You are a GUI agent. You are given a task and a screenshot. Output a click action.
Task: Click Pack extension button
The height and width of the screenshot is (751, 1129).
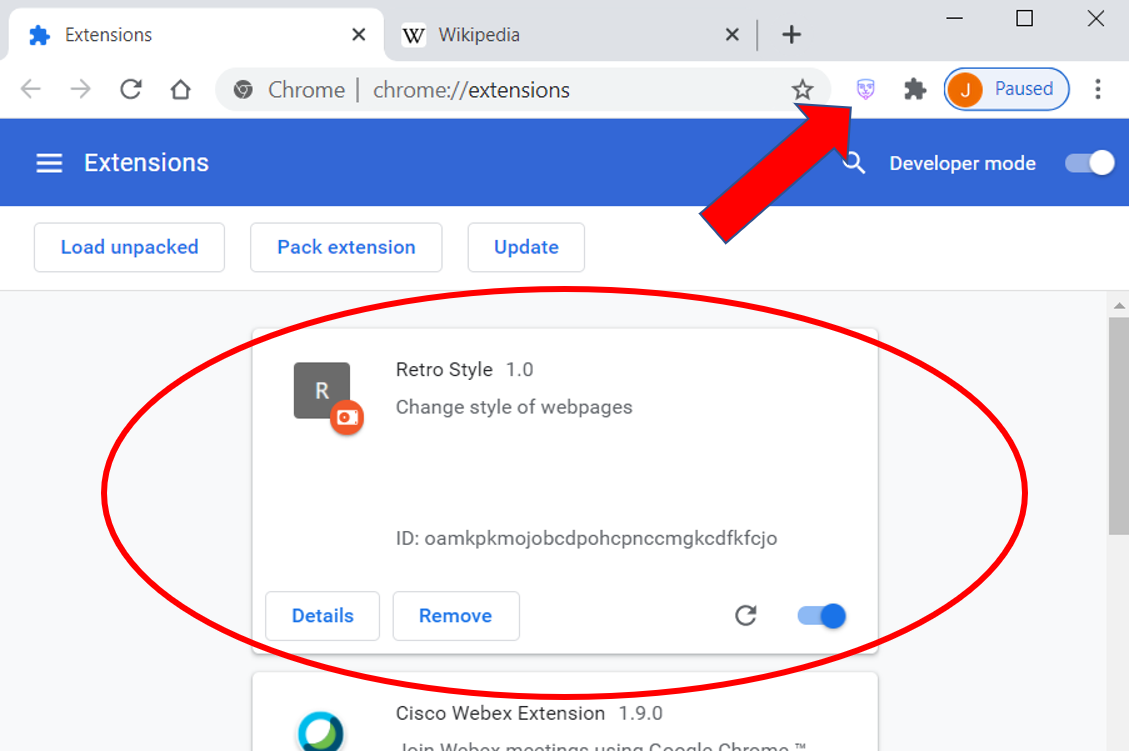346,247
